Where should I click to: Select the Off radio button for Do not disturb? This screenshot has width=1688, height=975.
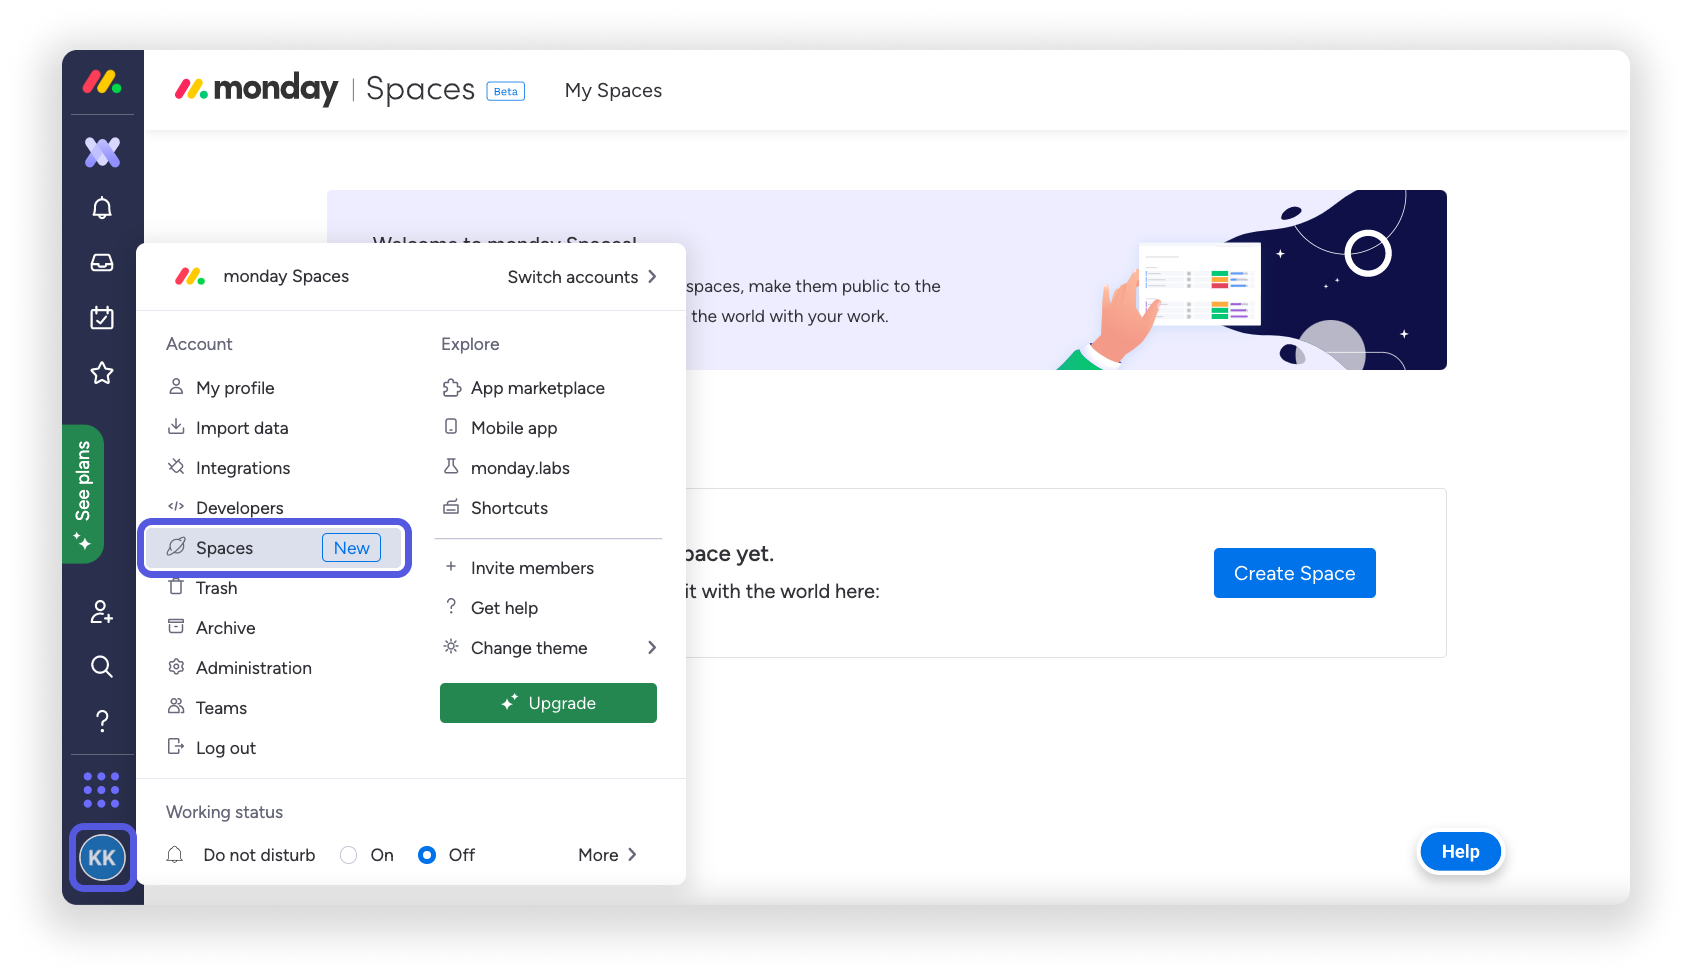click(x=427, y=855)
